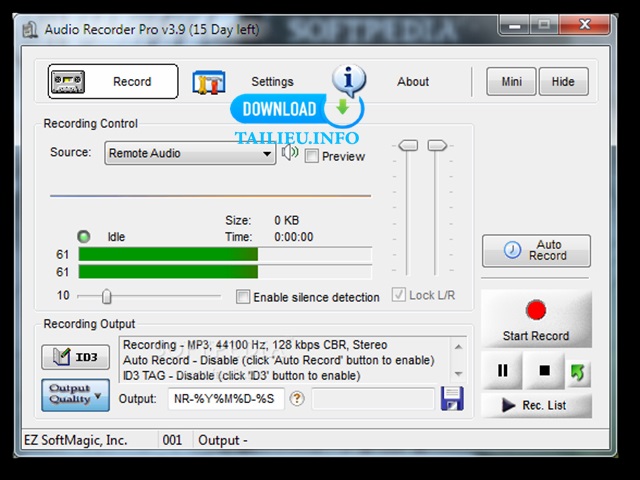The height and width of the screenshot is (480, 640).
Task: Click the left channel volume slider handle
Action: point(408,145)
